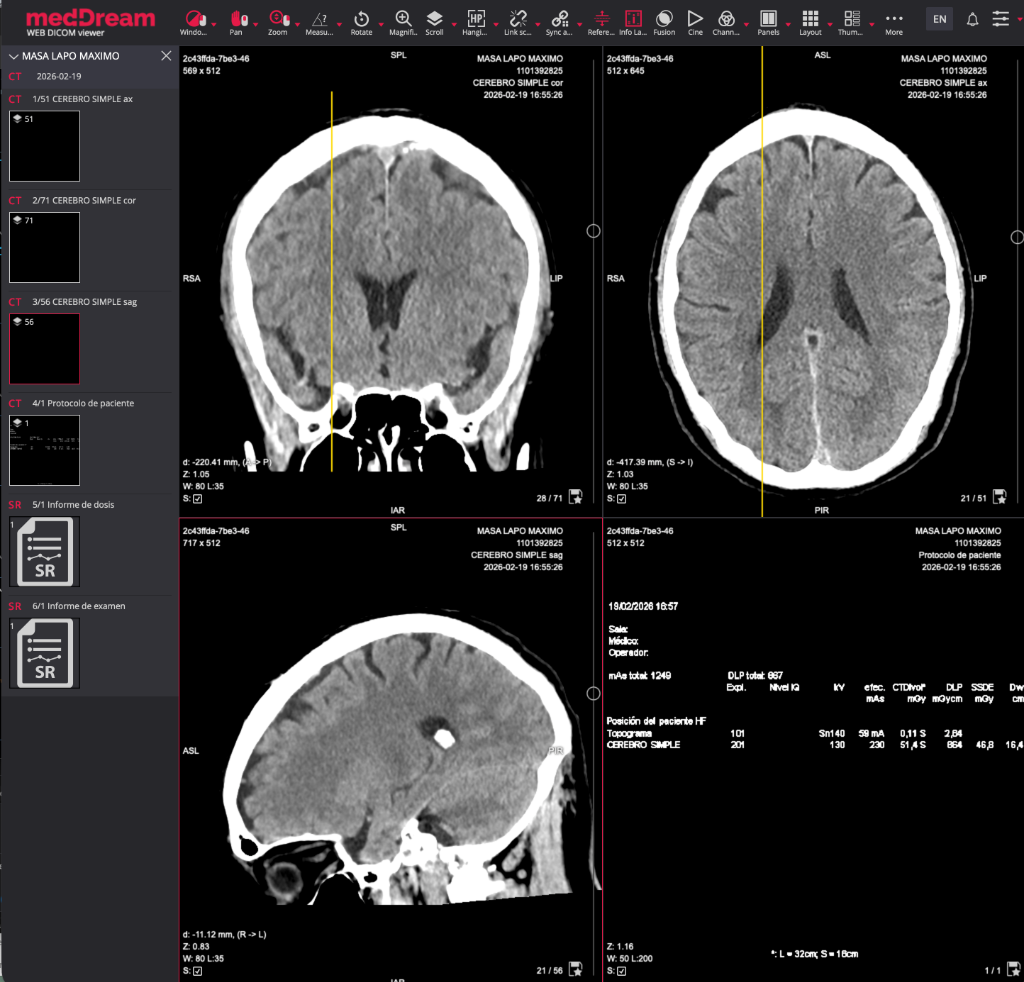Select the Windowing tool
Viewport: 1024px width, 982px height.
pos(194,22)
